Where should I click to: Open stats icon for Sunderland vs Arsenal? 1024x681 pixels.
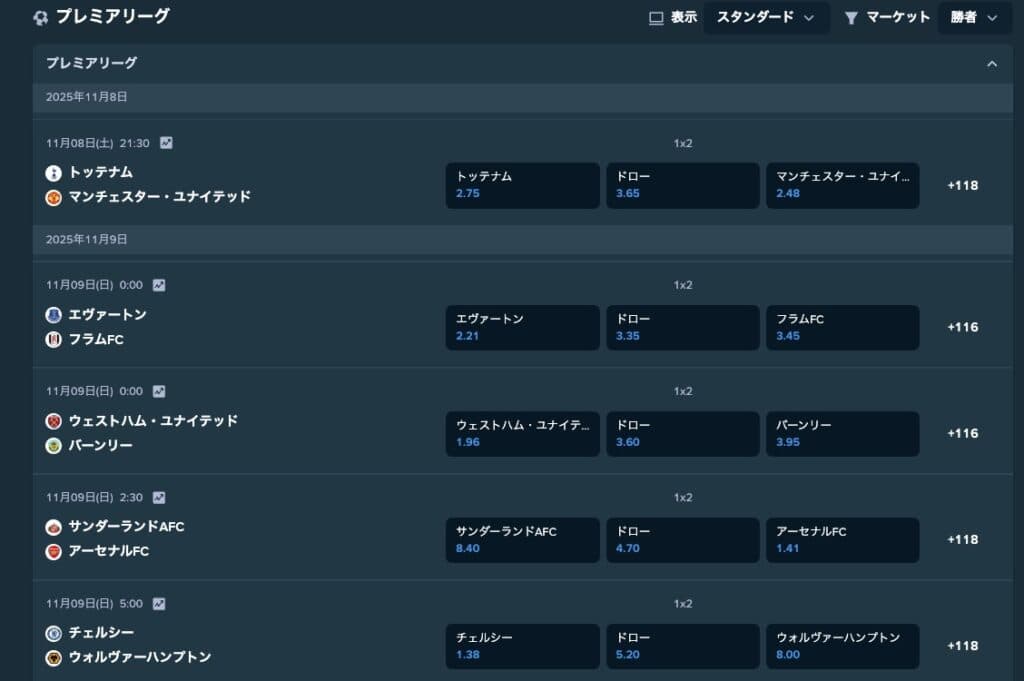(x=159, y=497)
